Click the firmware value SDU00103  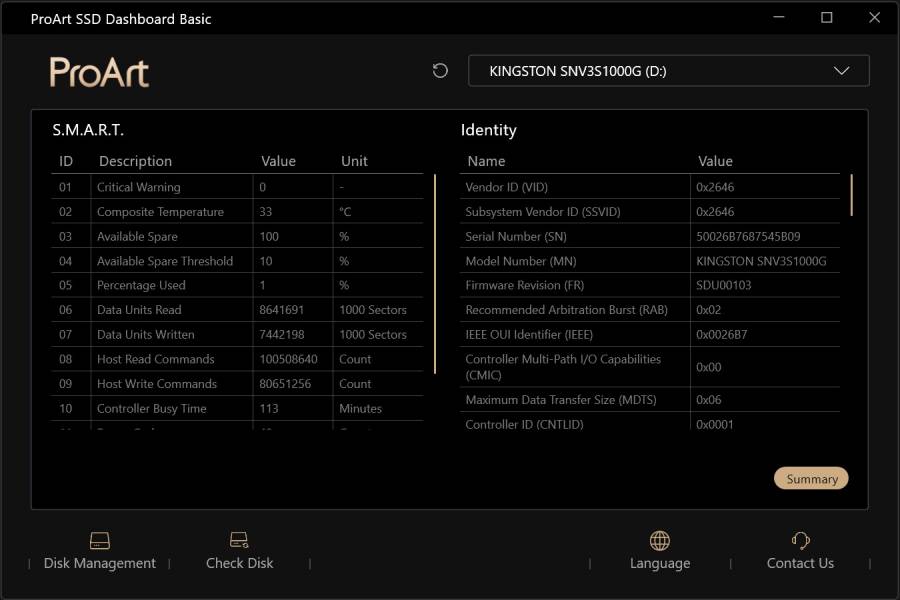(x=723, y=285)
